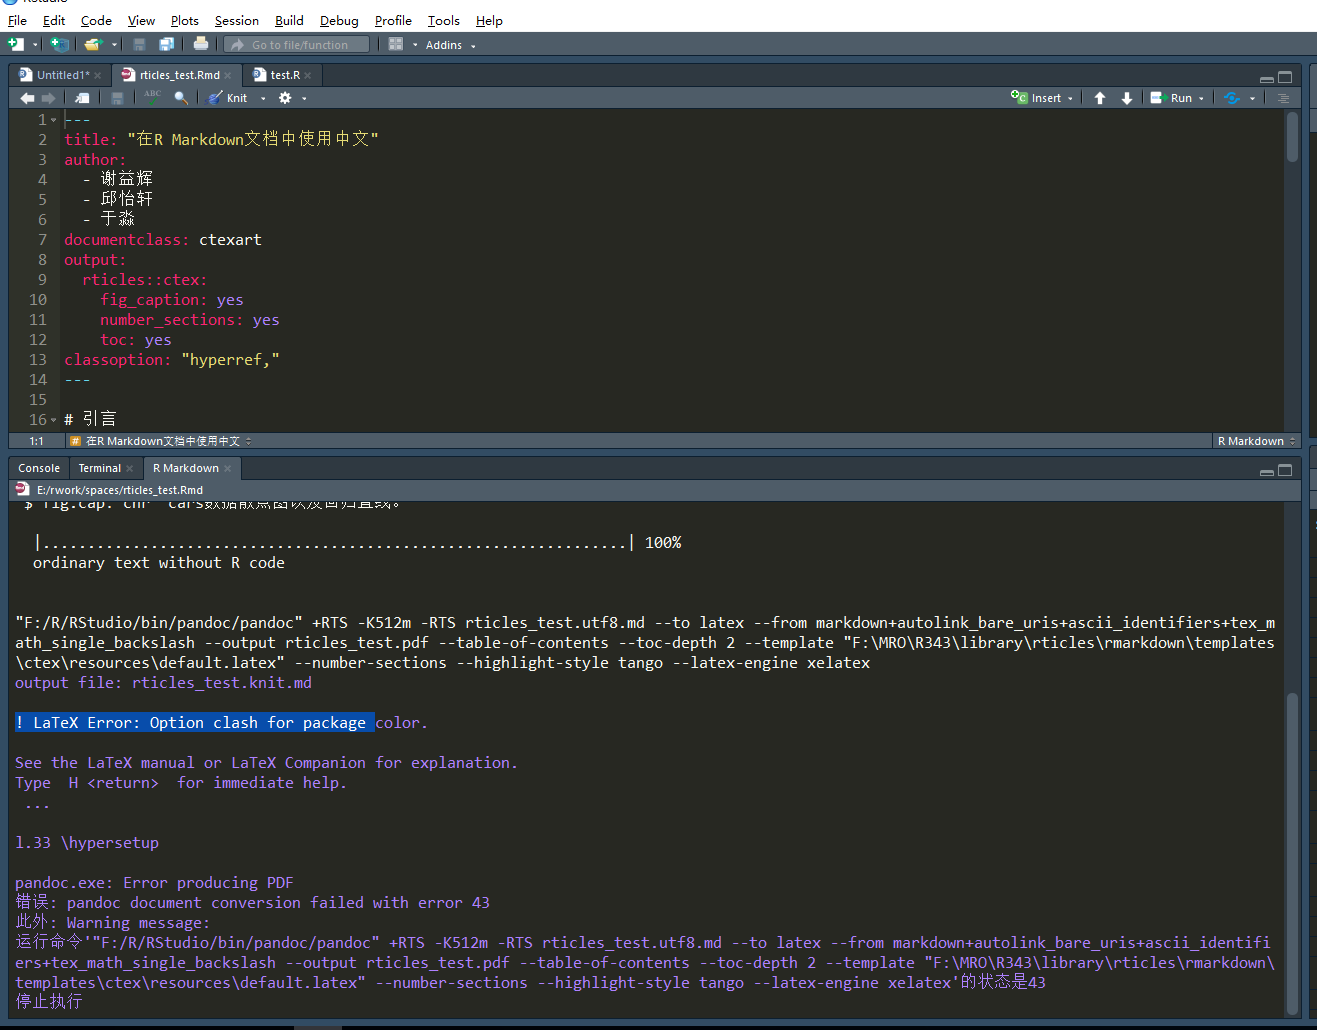1317x1030 pixels.
Task: Click the ABC spell check icon
Action: [152, 97]
